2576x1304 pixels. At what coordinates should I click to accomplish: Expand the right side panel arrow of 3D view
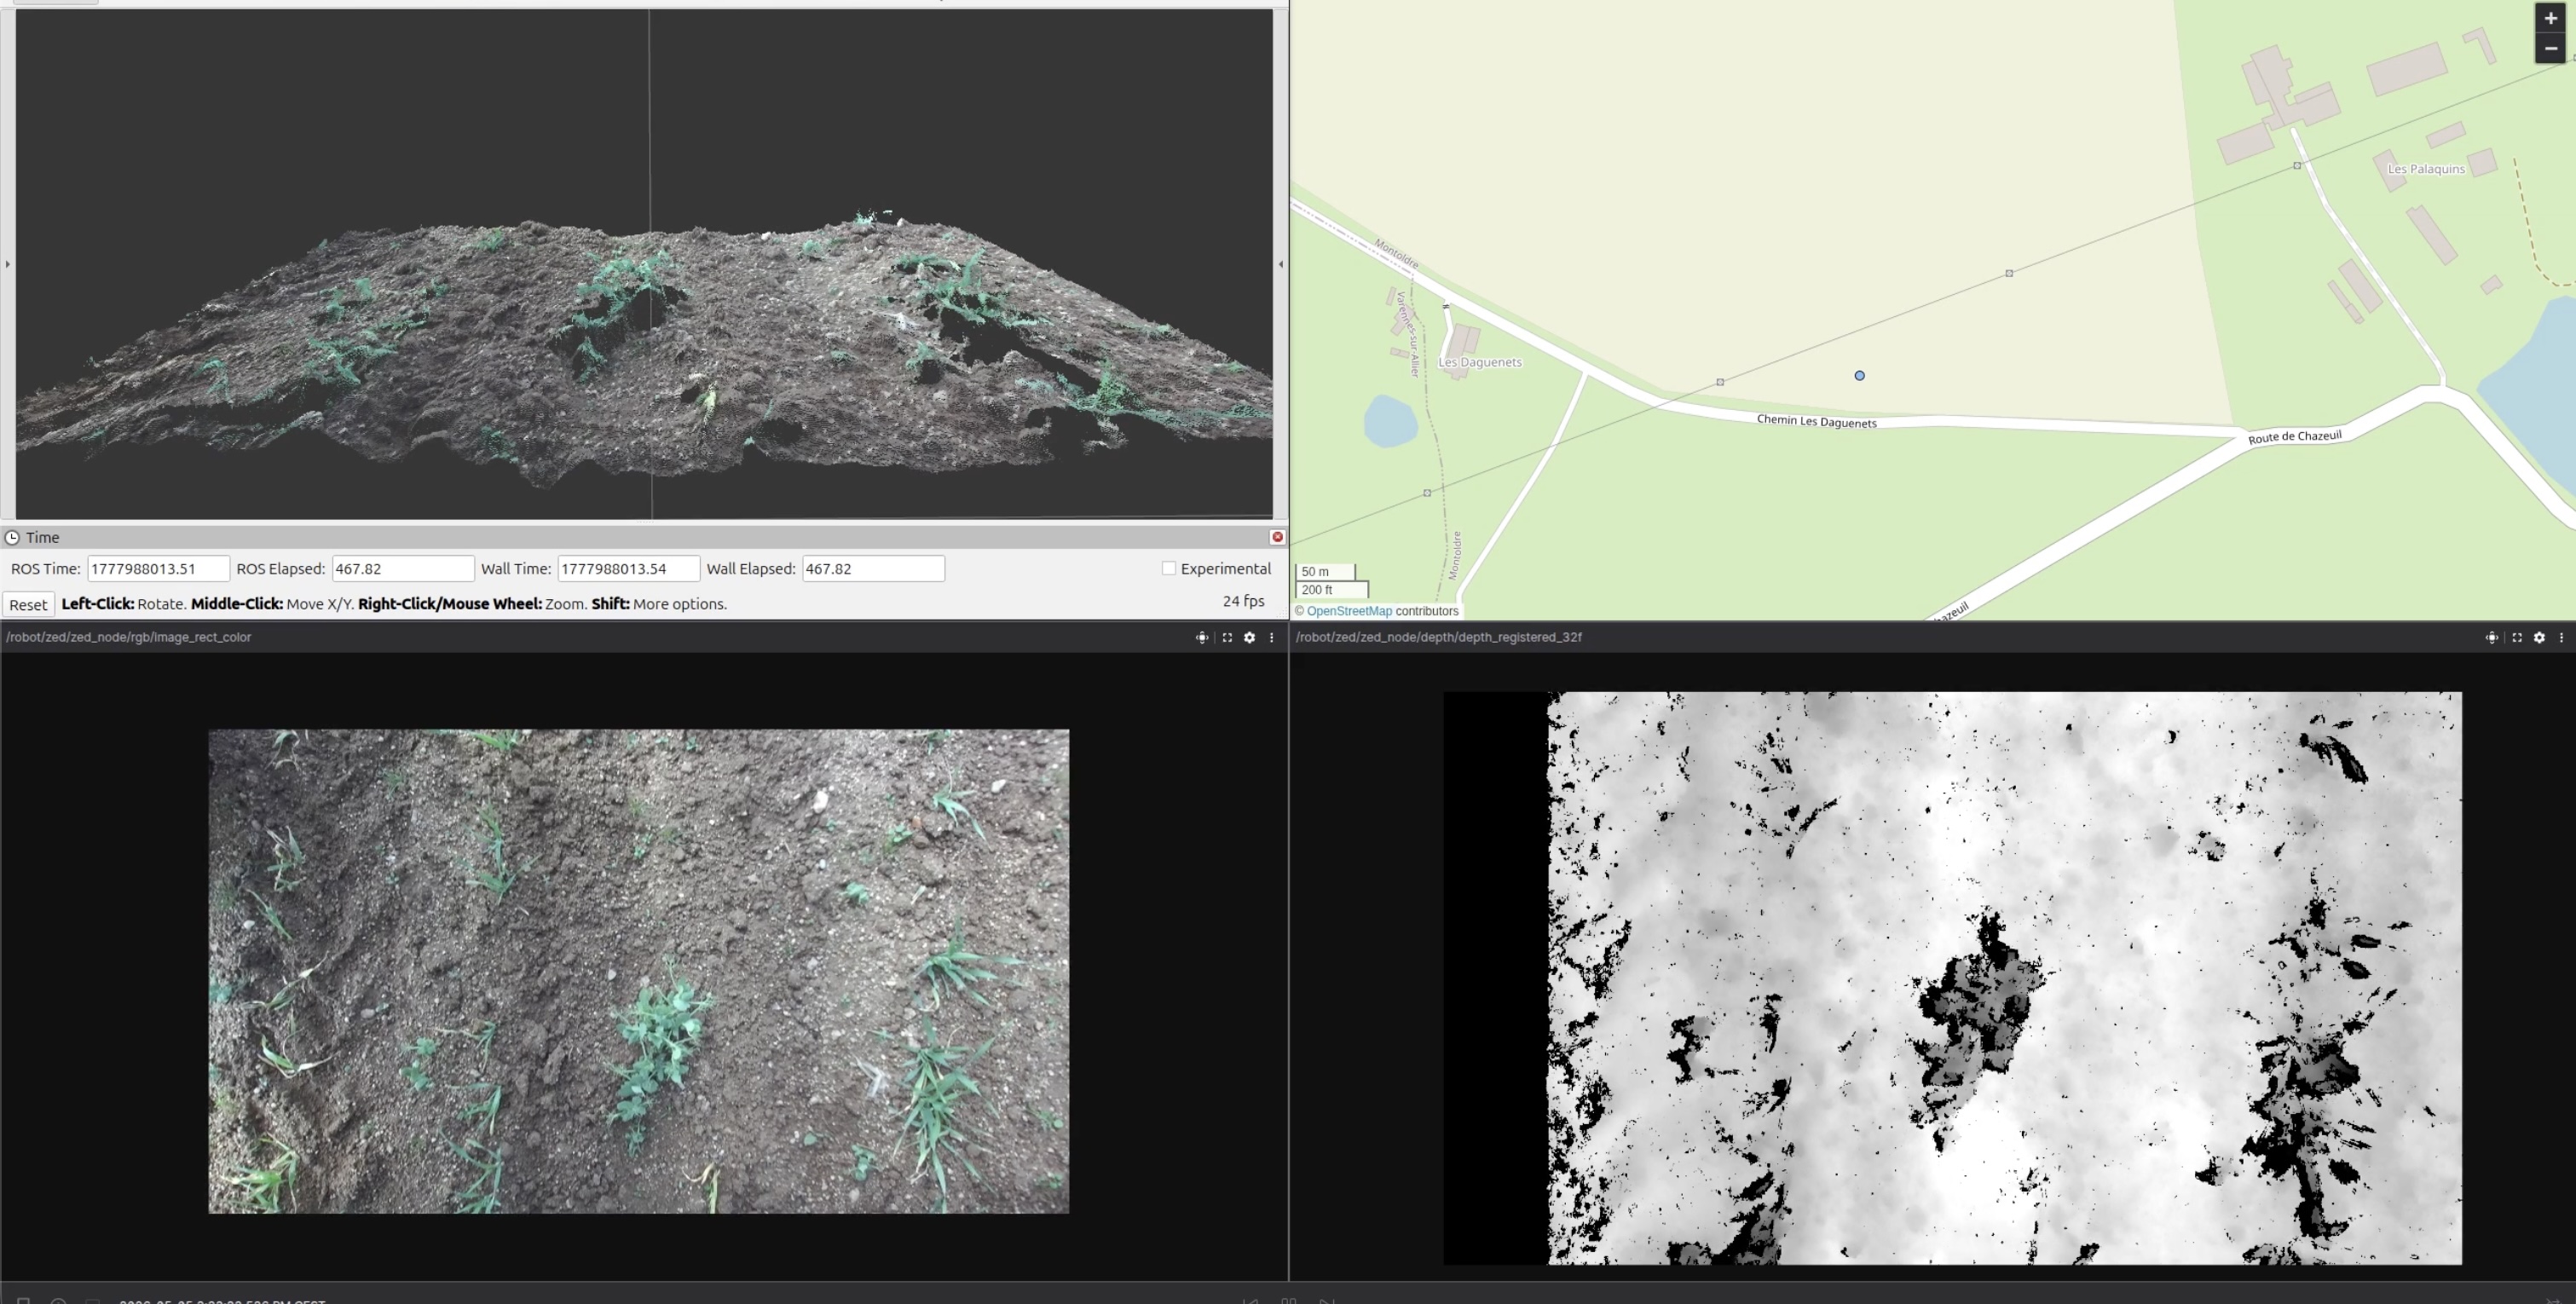[x=1281, y=264]
